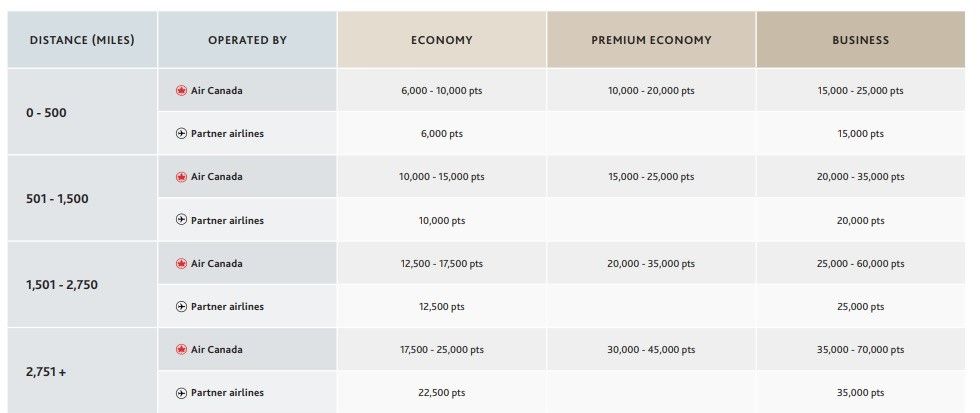Select the 35,000 - 70,000 pts business cell
Viewport: 980px width, 413px height.
click(860, 350)
